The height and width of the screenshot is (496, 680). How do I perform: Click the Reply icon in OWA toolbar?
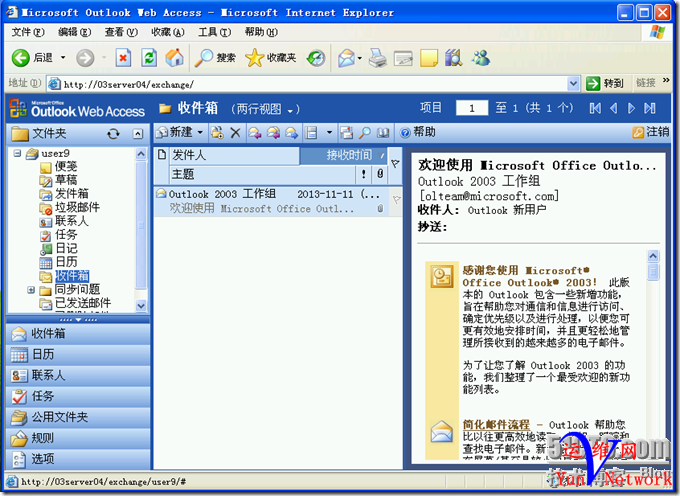[255, 133]
